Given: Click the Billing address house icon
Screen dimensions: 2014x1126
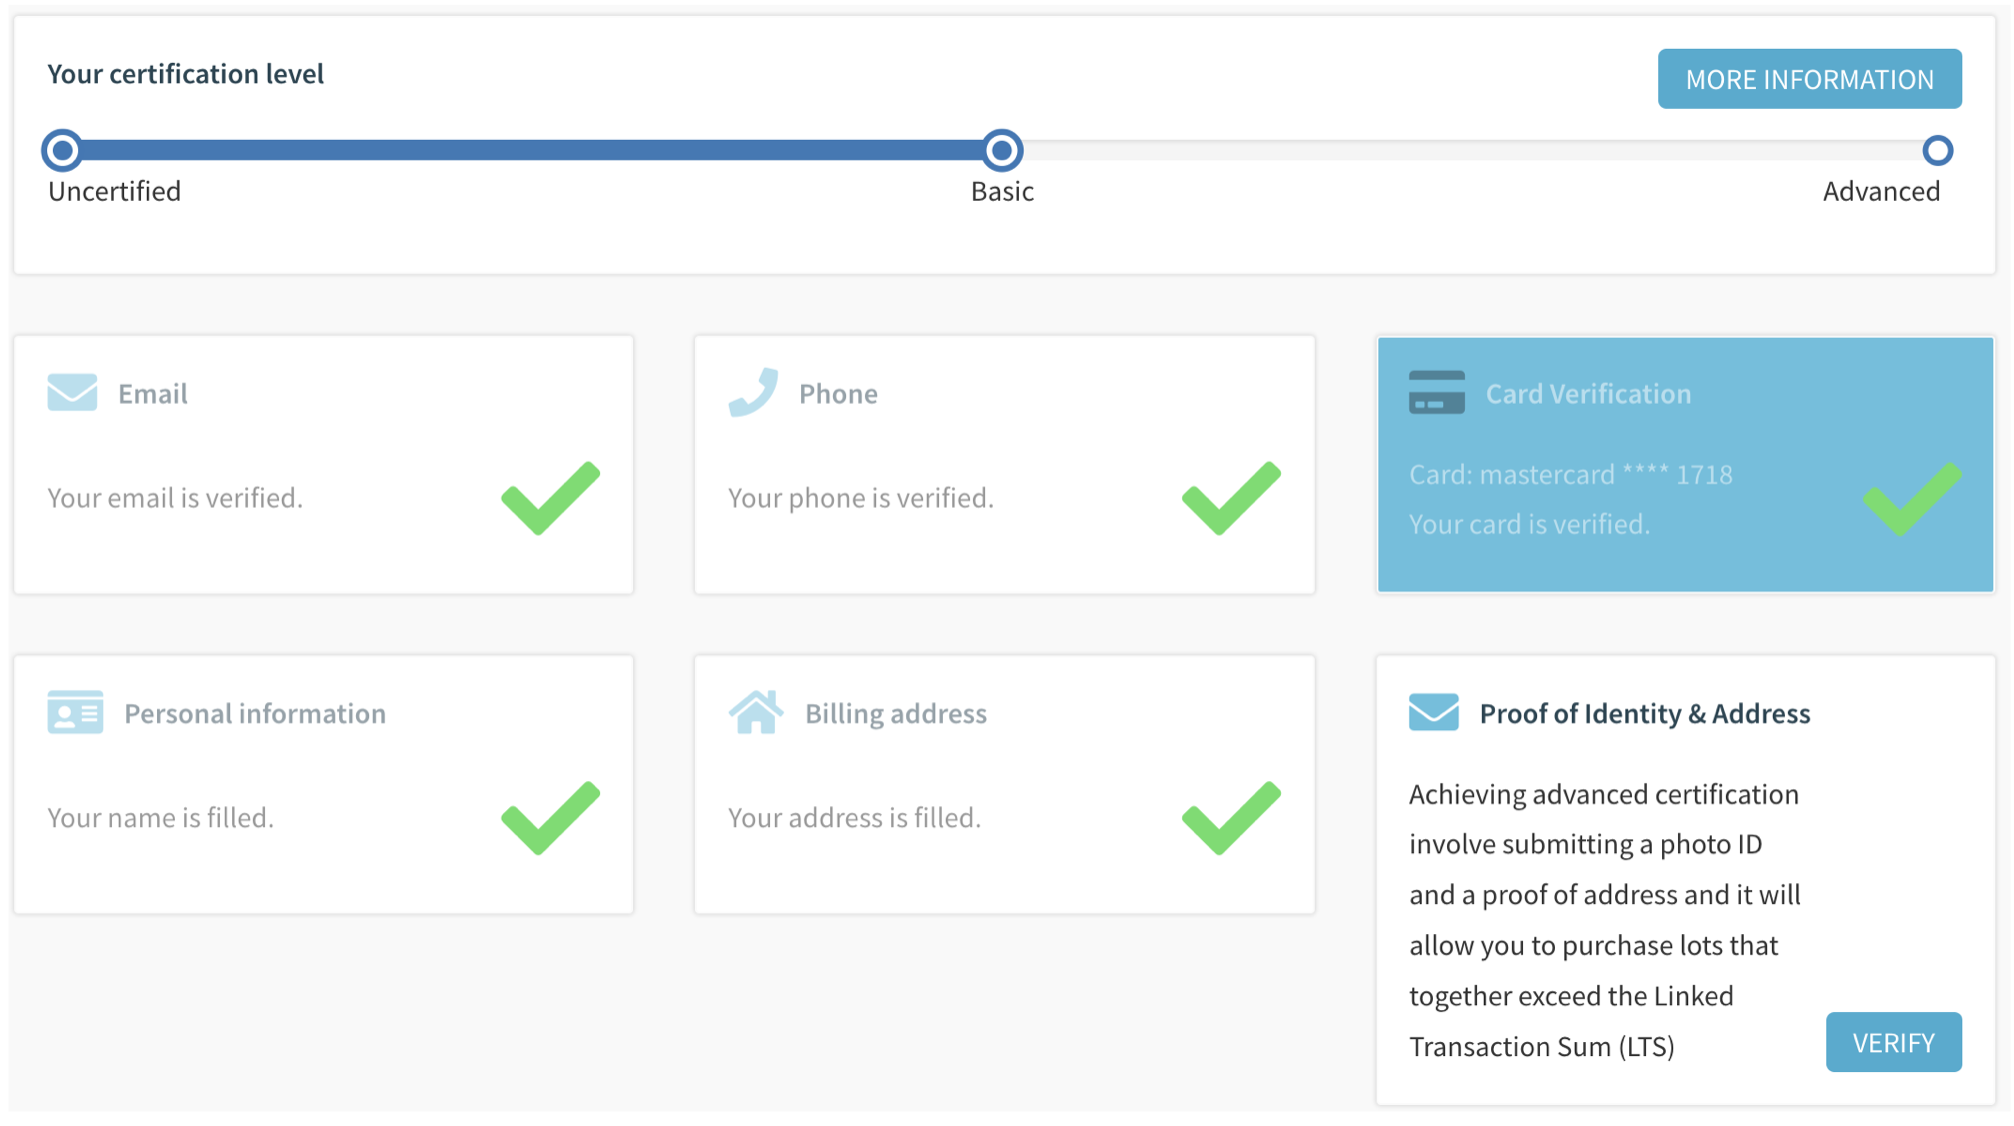Looking at the screenshot, I should point(756,712).
